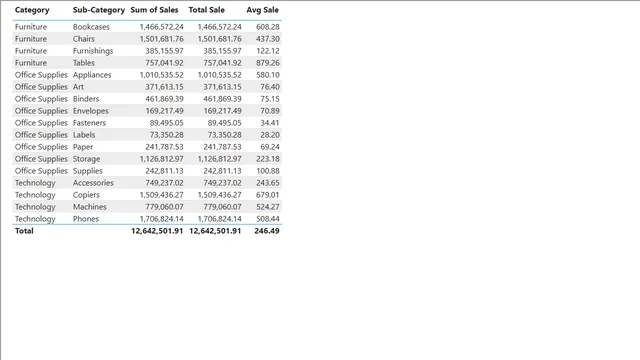Click the Fasteners sub-category cell
Screen dimensions: 640x360
click(x=89, y=123)
